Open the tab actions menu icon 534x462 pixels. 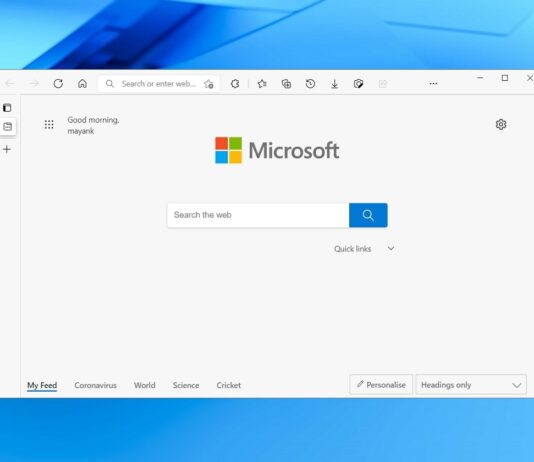pos(7,108)
